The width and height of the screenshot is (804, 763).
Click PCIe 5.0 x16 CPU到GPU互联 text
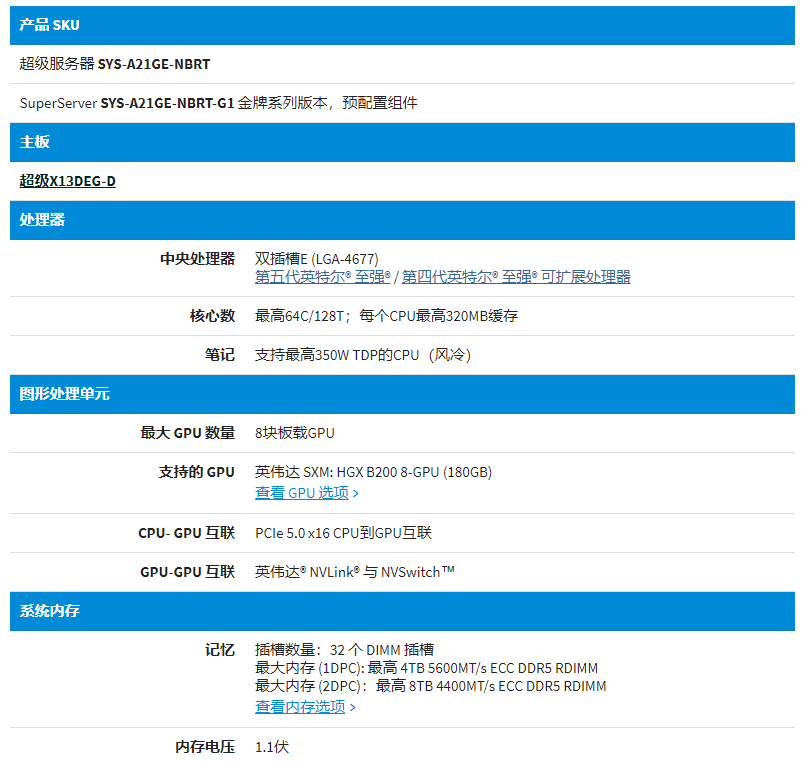pos(344,533)
